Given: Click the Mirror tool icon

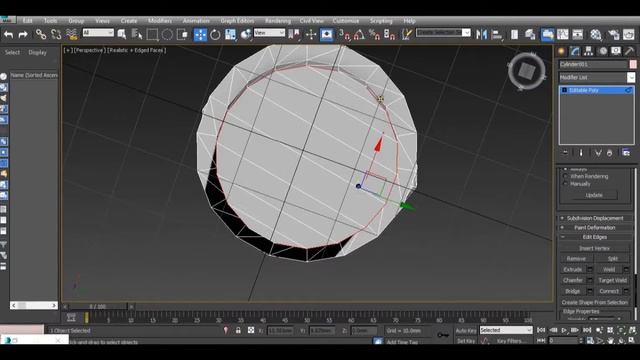Looking at the screenshot, I should (481, 35).
